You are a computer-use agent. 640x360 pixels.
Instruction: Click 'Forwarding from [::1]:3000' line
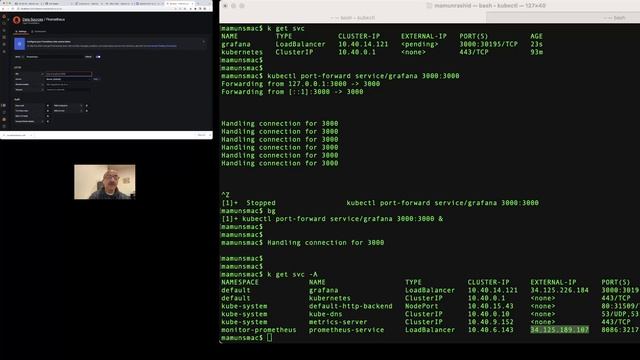click(x=292, y=92)
